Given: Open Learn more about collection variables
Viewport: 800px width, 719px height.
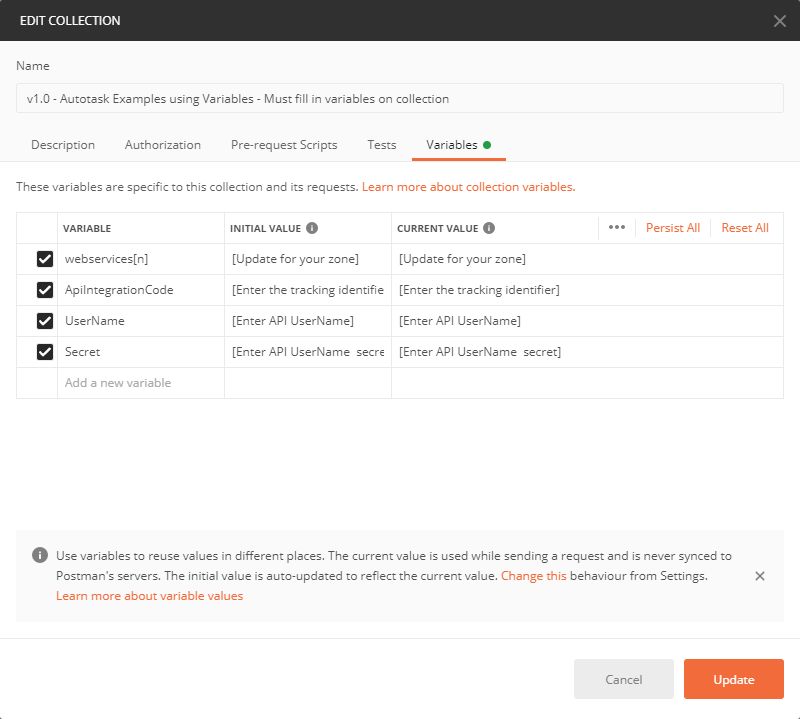Looking at the screenshot, I should [x=468, y=186].
